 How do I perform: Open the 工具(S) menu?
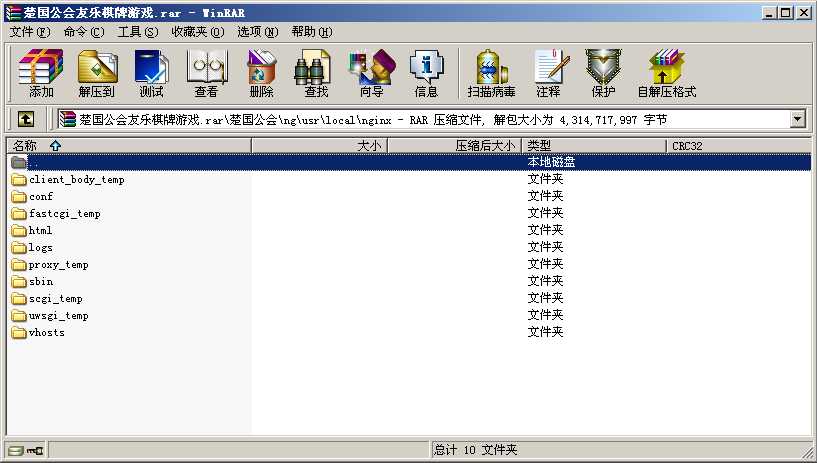[x=138, y=32]
